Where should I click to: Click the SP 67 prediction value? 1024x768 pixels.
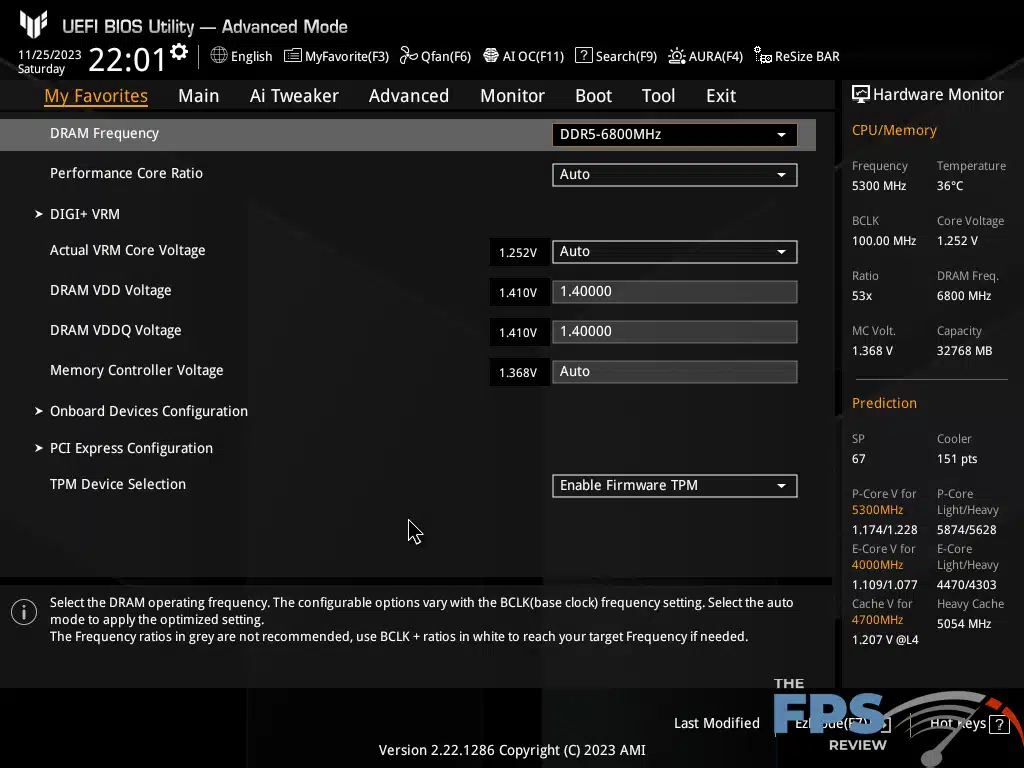coord(858,459)
